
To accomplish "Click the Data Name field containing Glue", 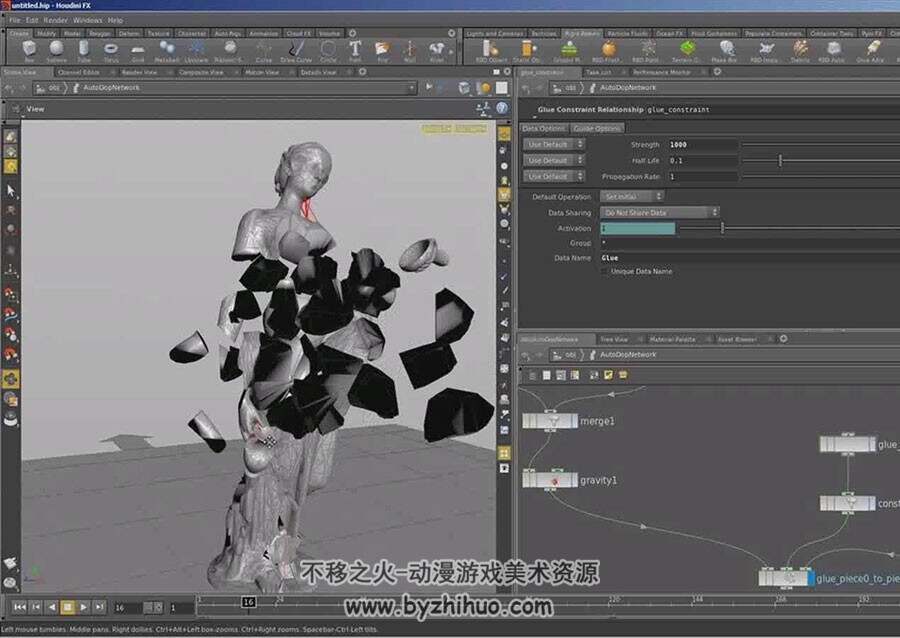I will (x=750, y=258).
